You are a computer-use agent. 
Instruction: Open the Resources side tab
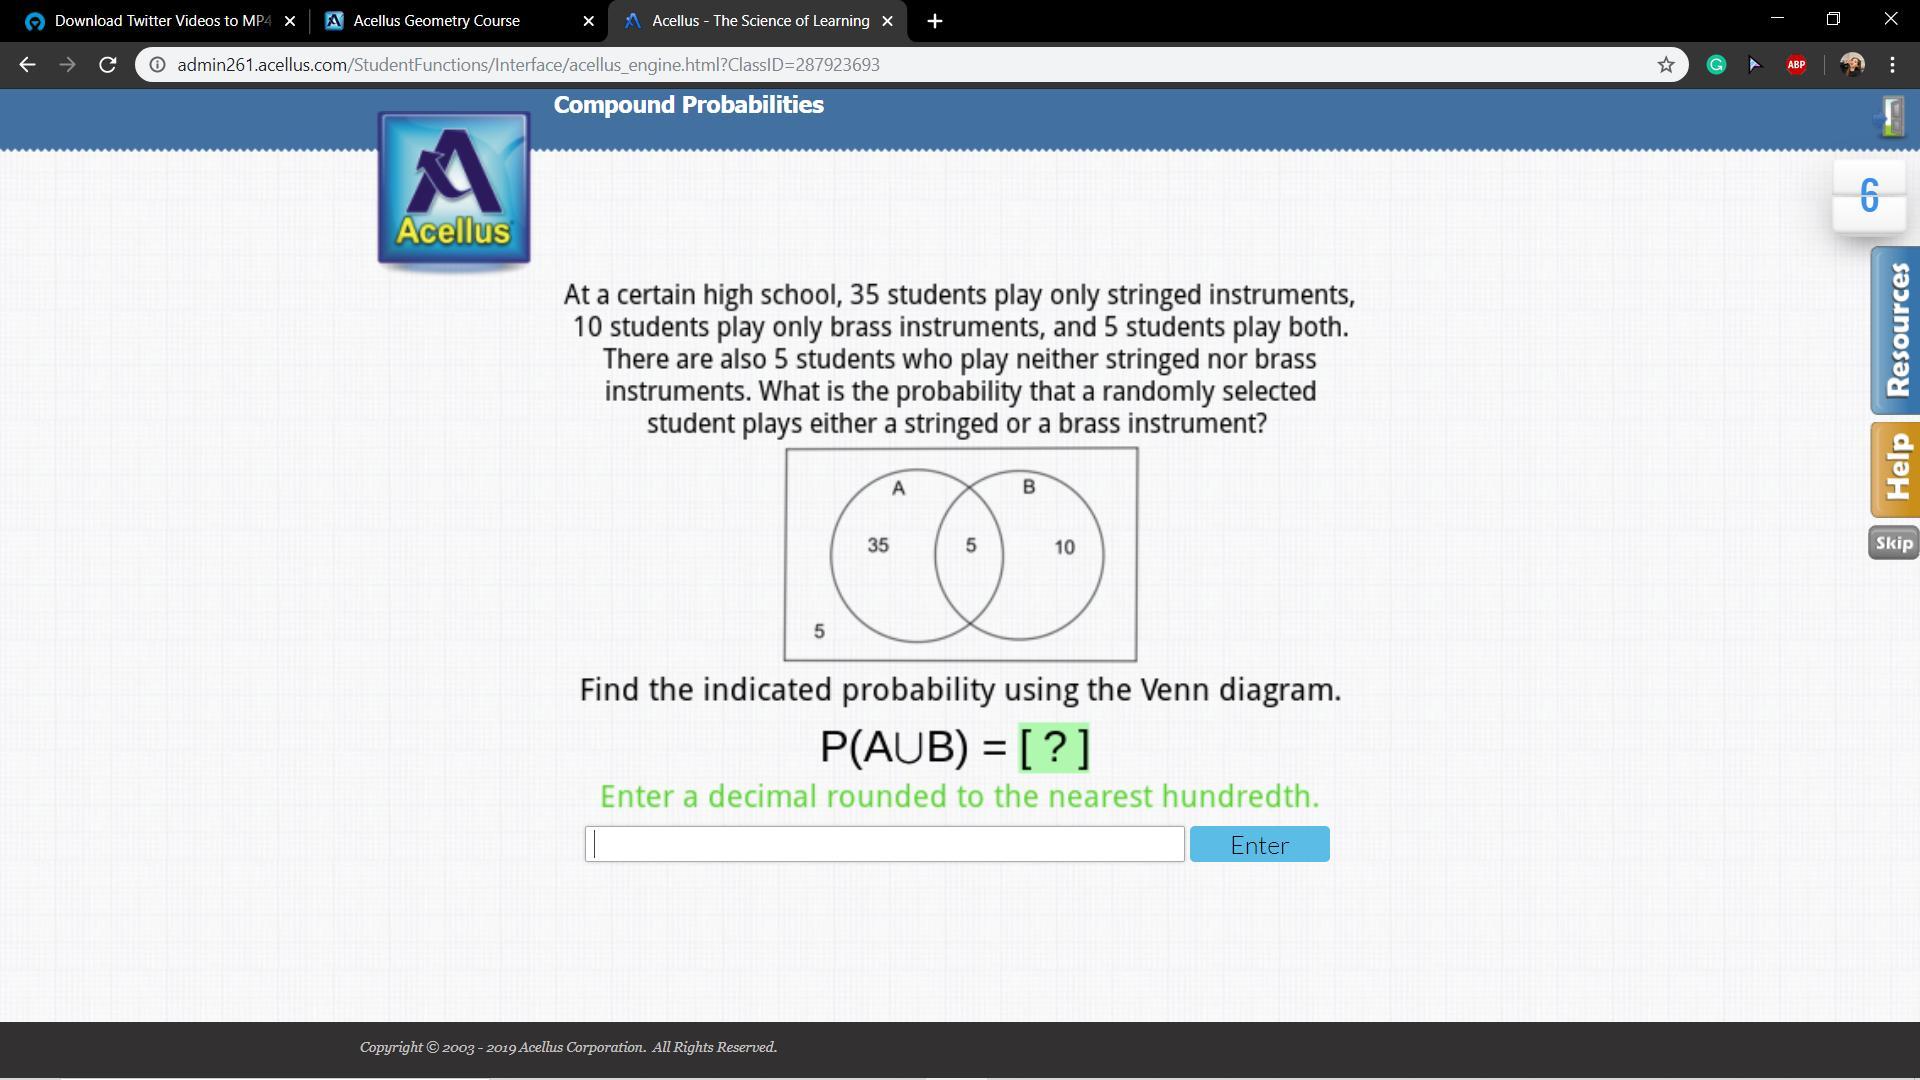(1896, 330)
